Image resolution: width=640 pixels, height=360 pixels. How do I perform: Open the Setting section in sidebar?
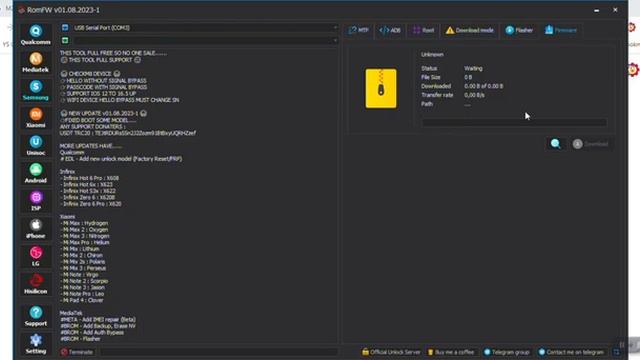click(x=36, y=344)
